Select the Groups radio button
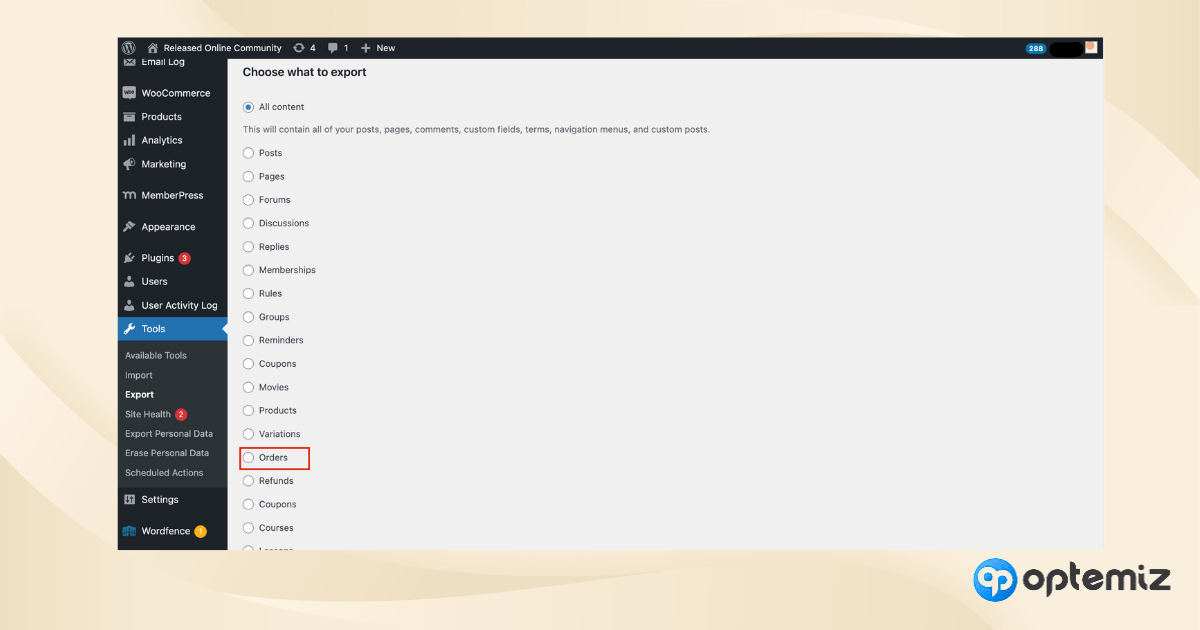 click(249, 317)
